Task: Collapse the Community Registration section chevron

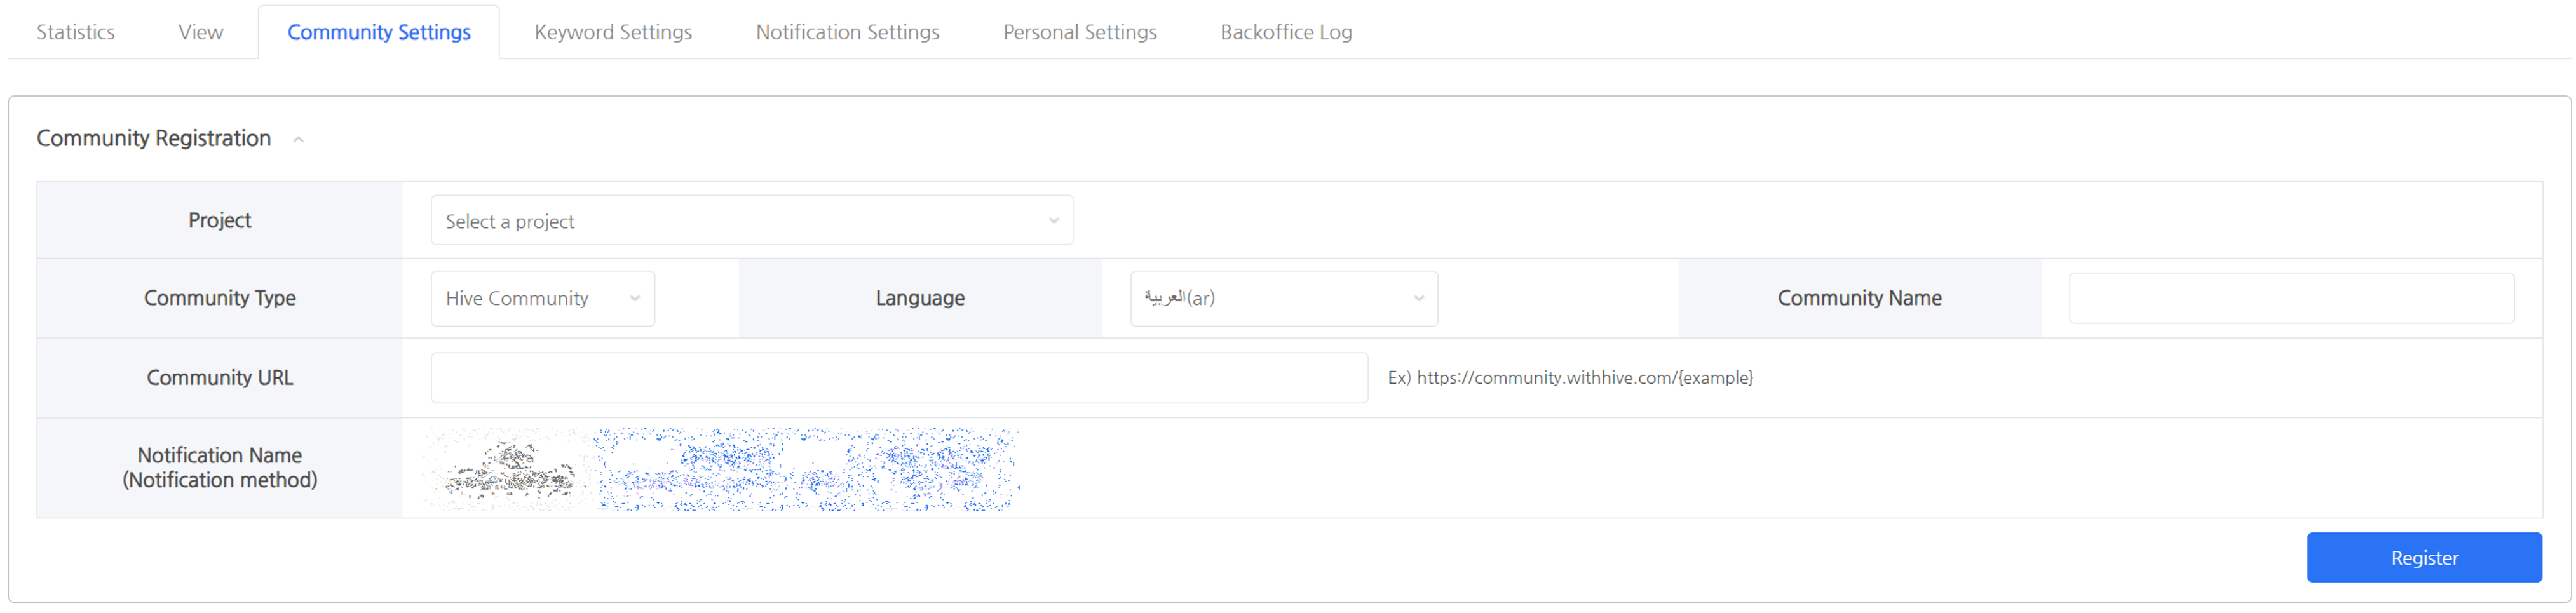Action: click(x=298, y=140)
